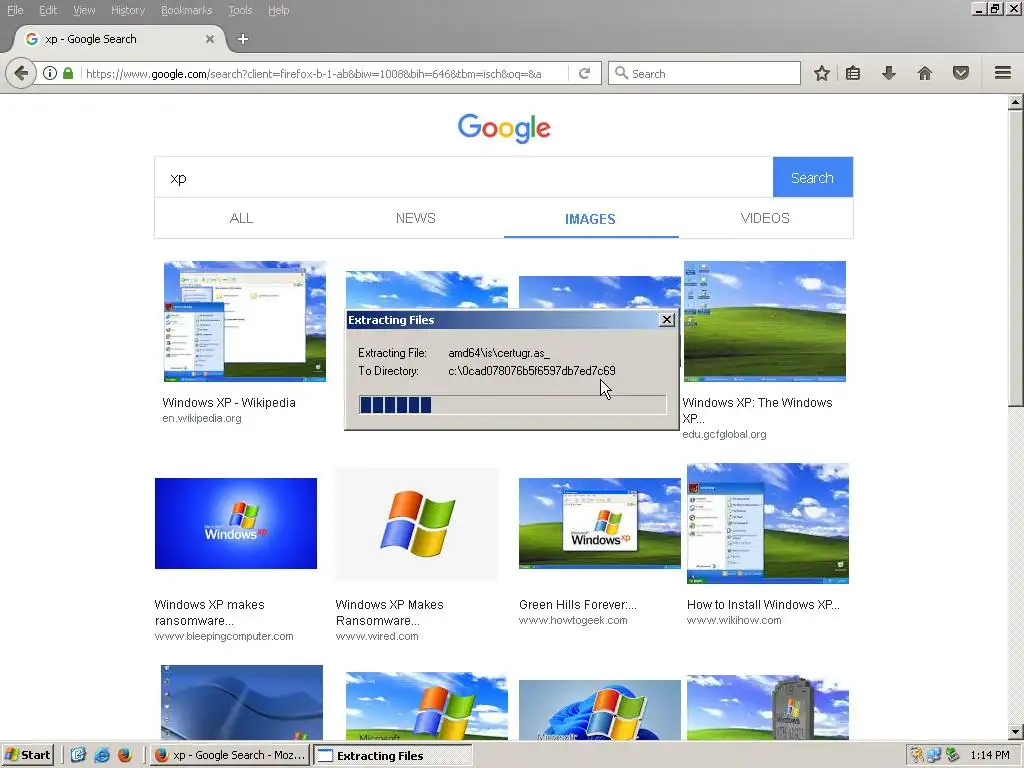Minimize the Firefox window
Viewport: 1024px width, 768px height.
(979, 9)
